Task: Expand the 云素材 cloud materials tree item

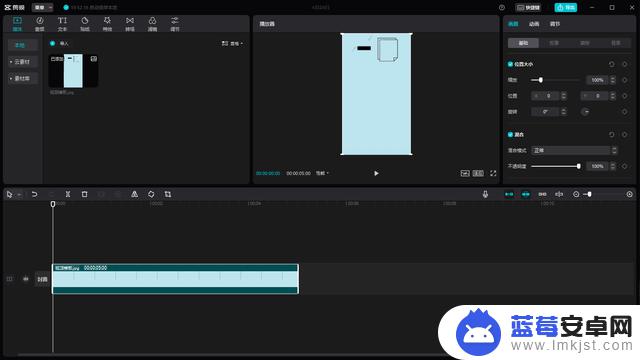Action: click(x=22, y=62)
